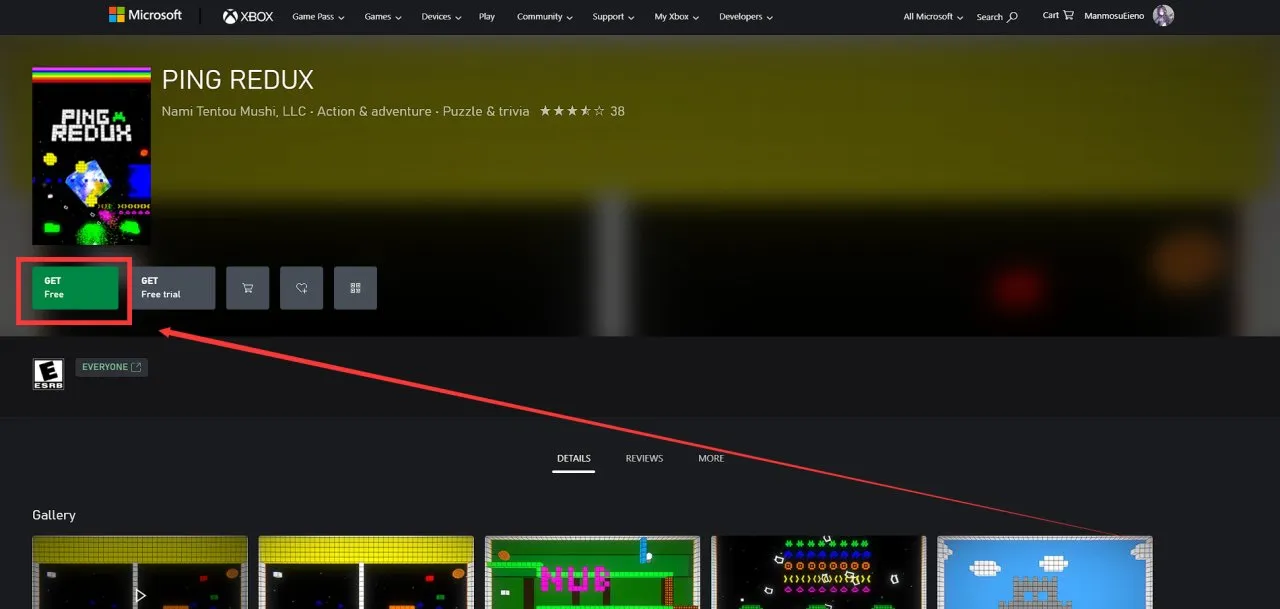Switch to the MORE tab
This screenshot has height=609, width=1280.
(711, 458)
